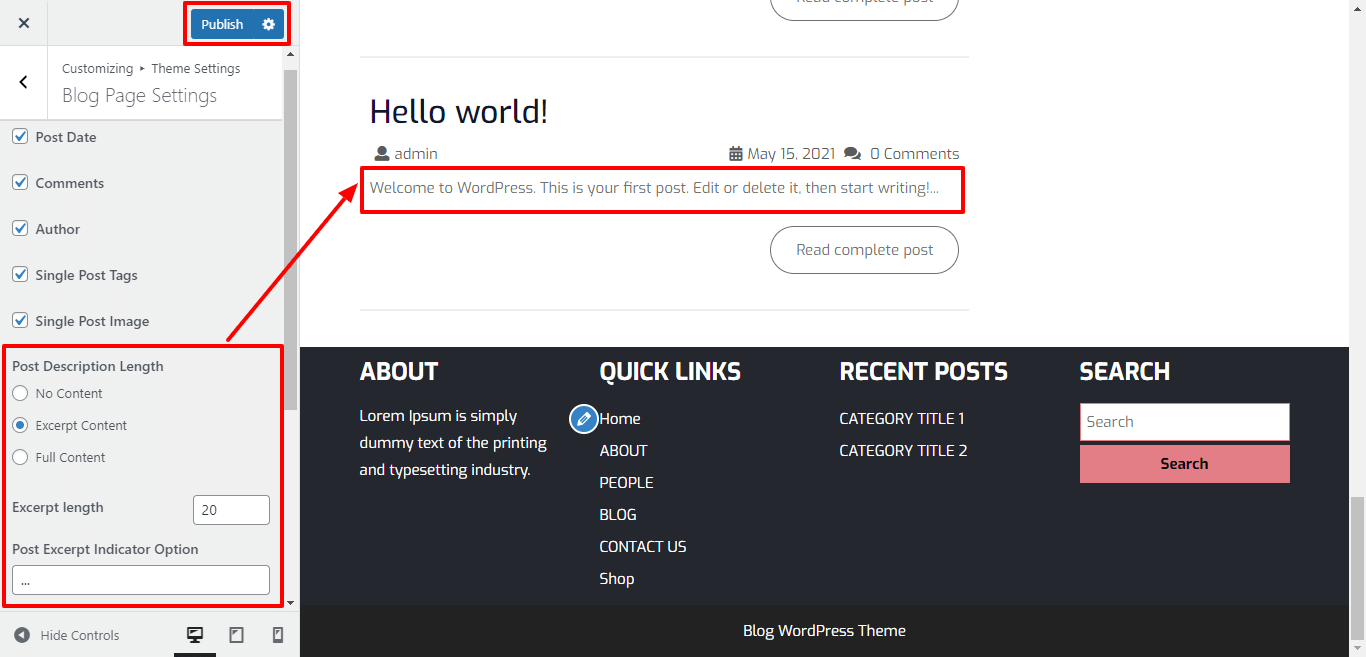Click the Excerpt length number field
1366x657 pixels.
(x=231, y=510)
